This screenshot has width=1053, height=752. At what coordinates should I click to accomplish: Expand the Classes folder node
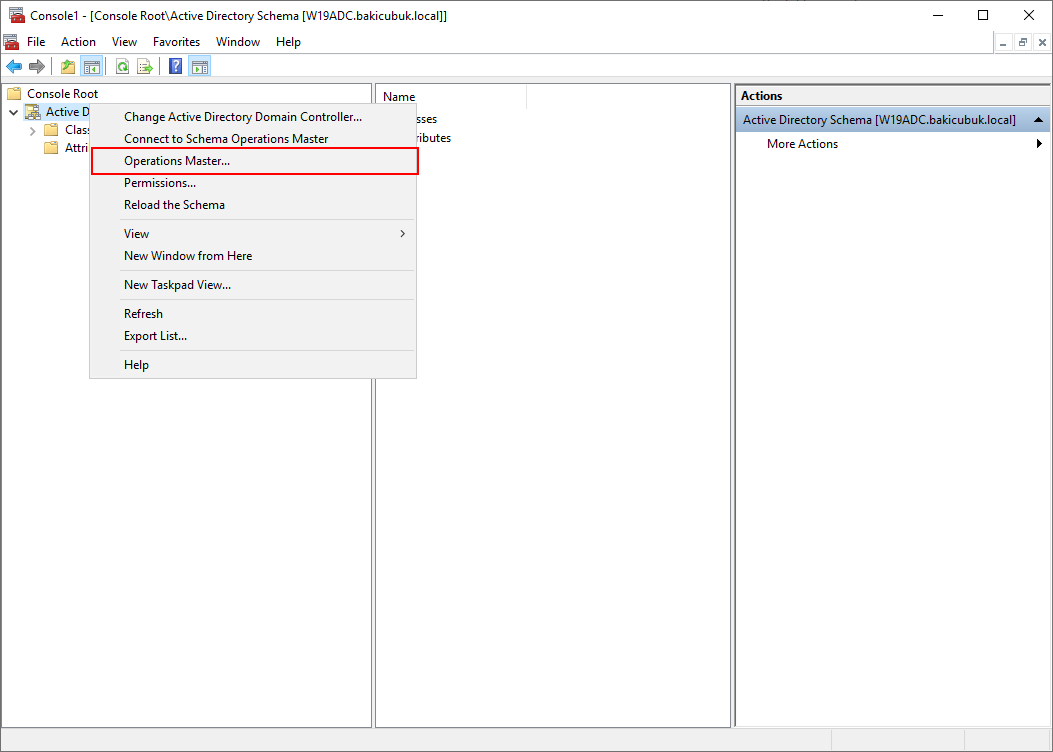click(x=32, y=130)
